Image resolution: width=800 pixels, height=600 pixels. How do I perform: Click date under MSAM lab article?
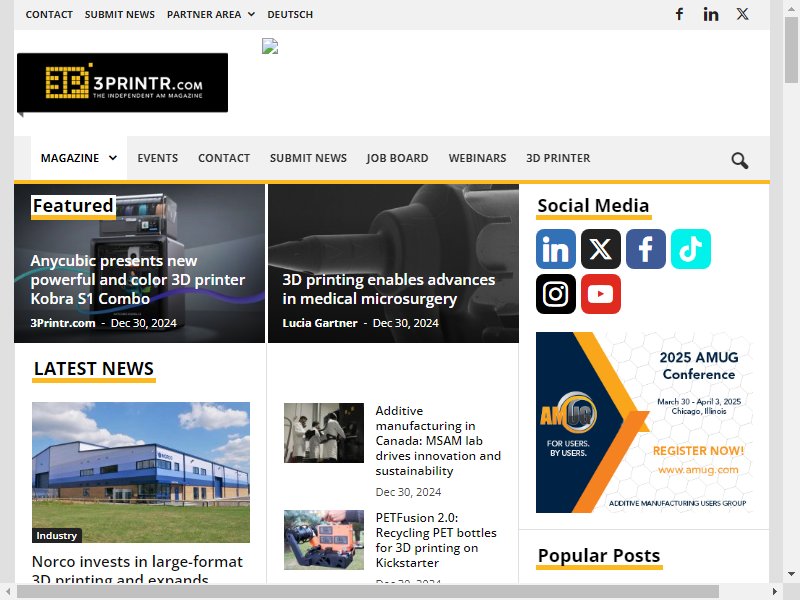click(408, 492)
